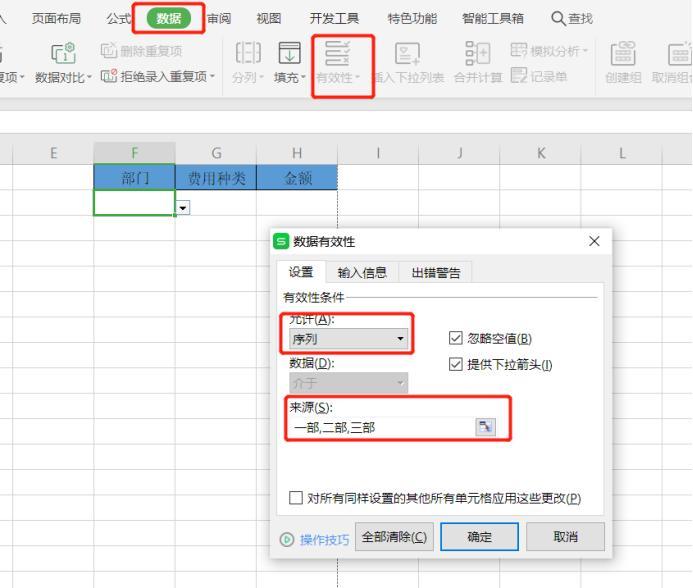Switch to the 页面布局 tab
The height and width of the screenshot is (588, 693).
56,18
